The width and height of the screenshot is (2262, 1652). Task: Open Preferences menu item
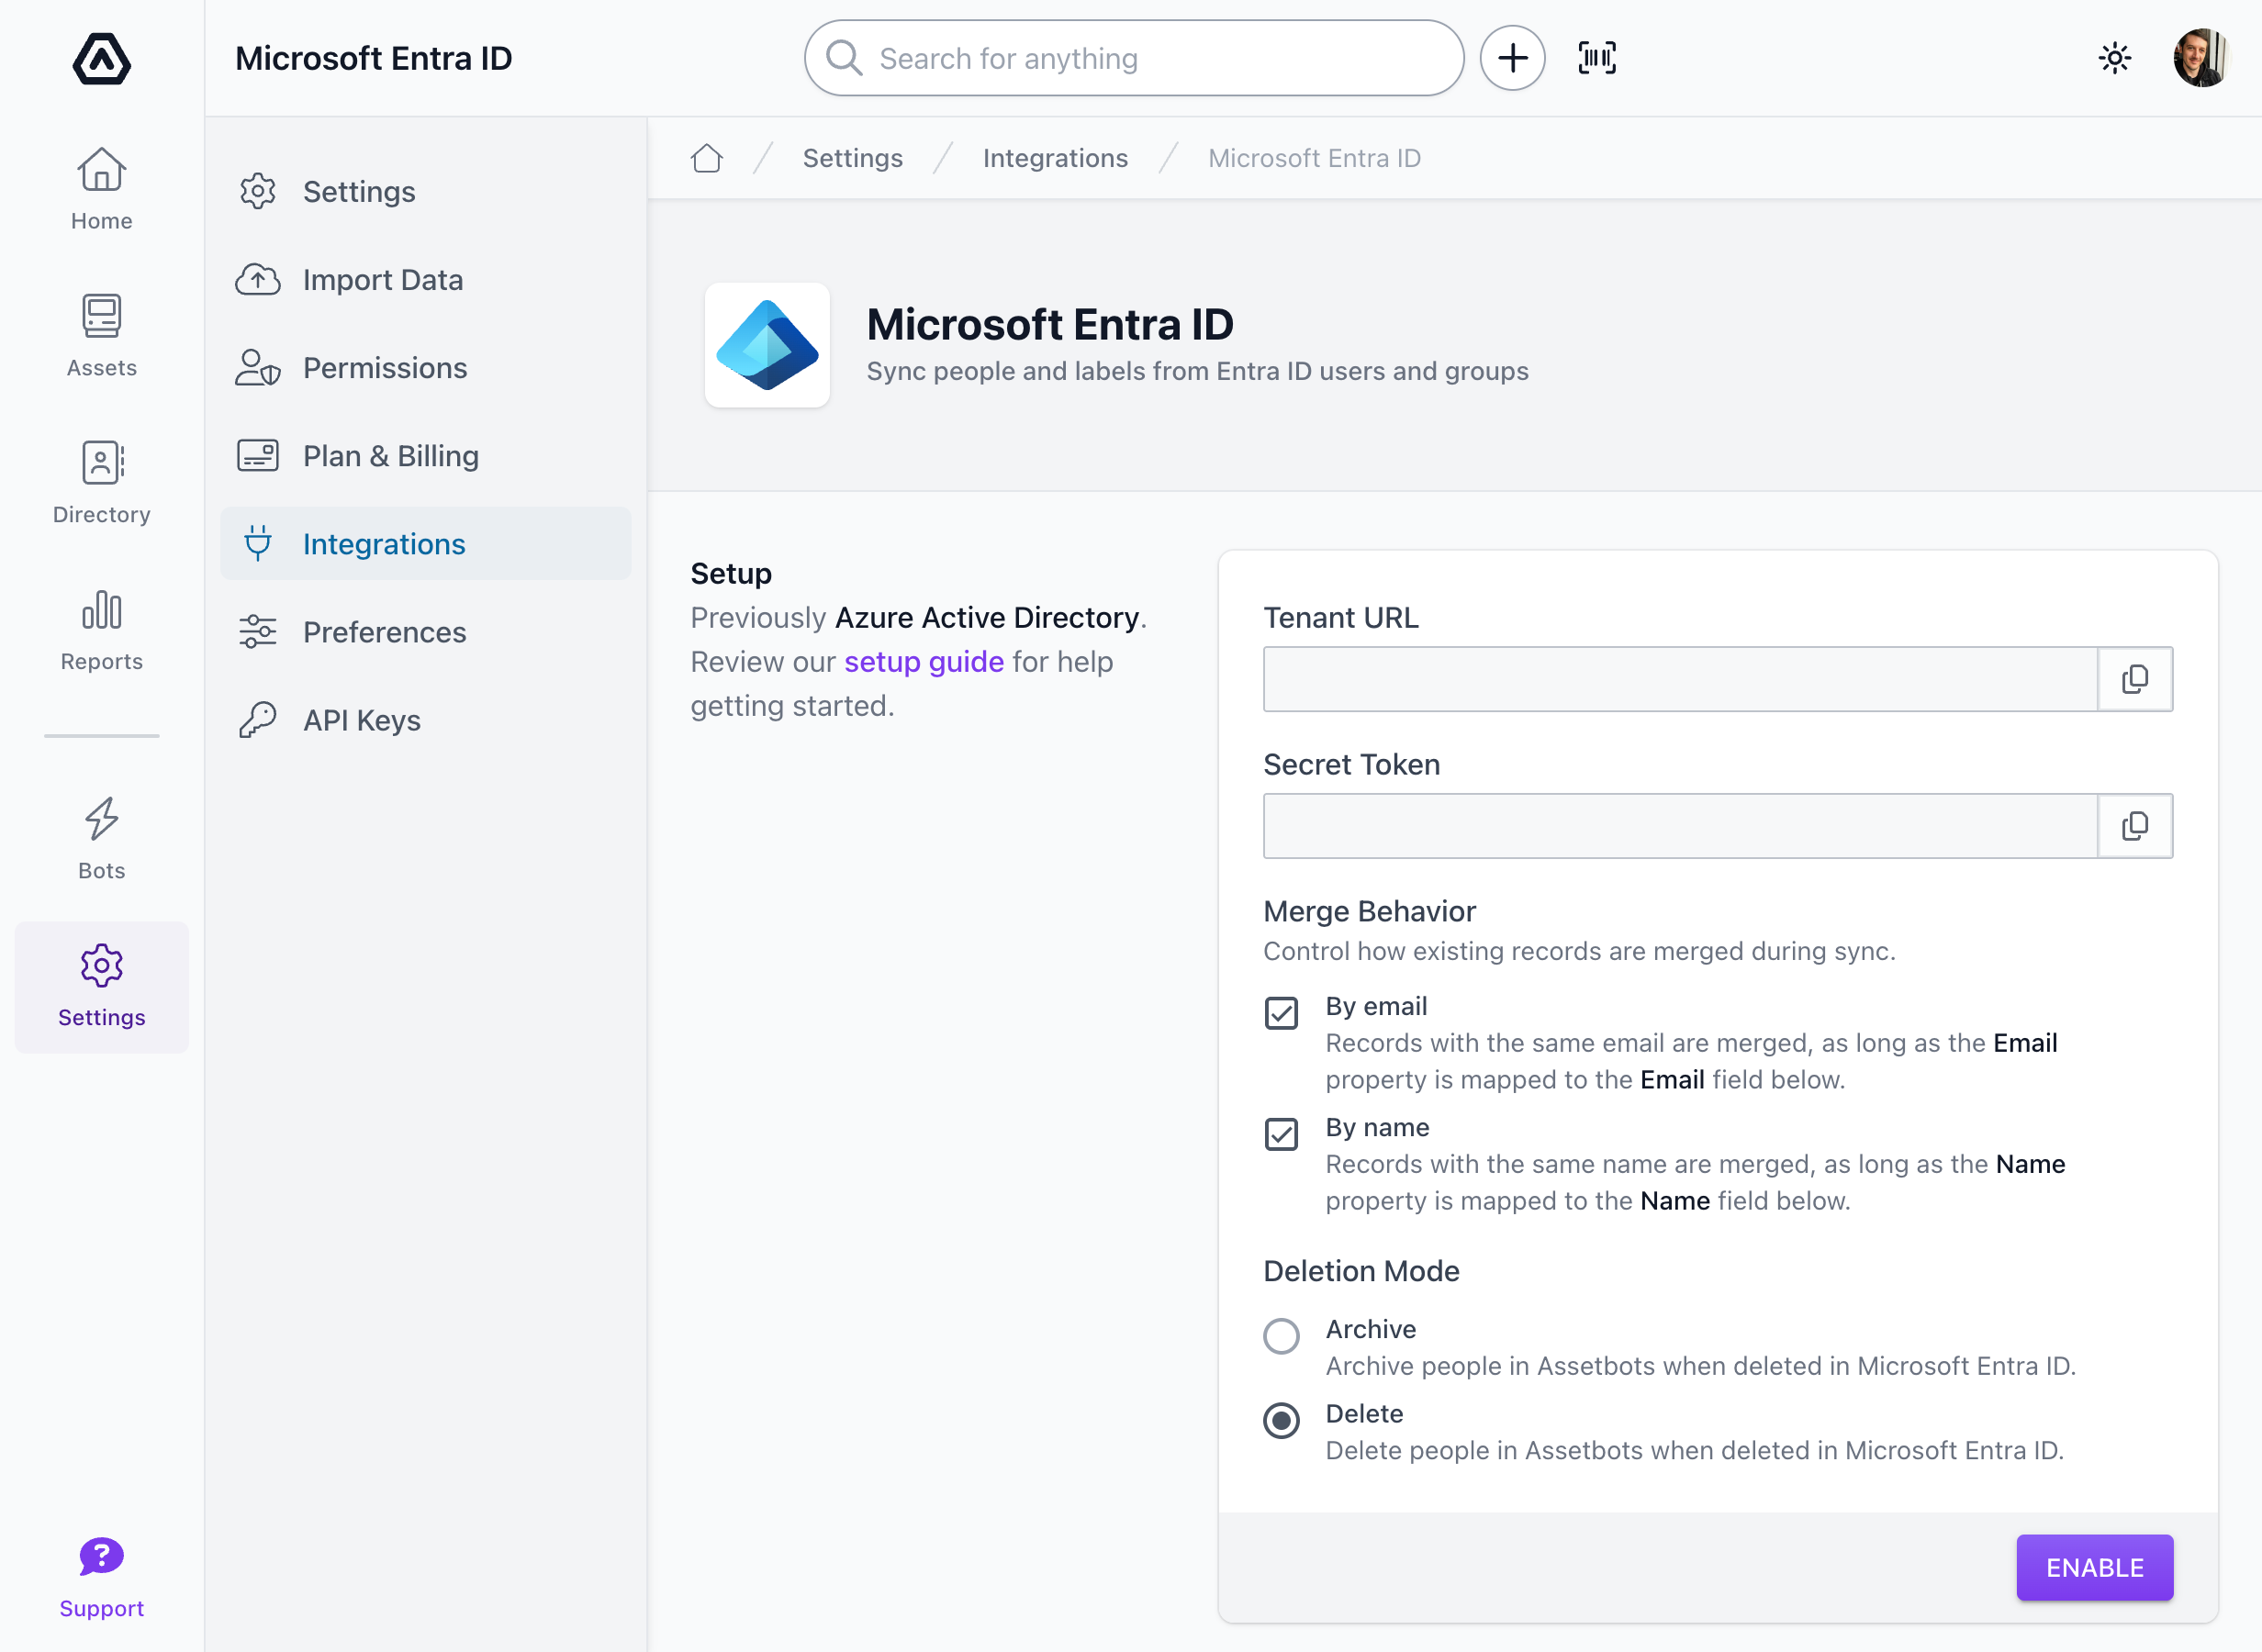click(x=426, y=631)
